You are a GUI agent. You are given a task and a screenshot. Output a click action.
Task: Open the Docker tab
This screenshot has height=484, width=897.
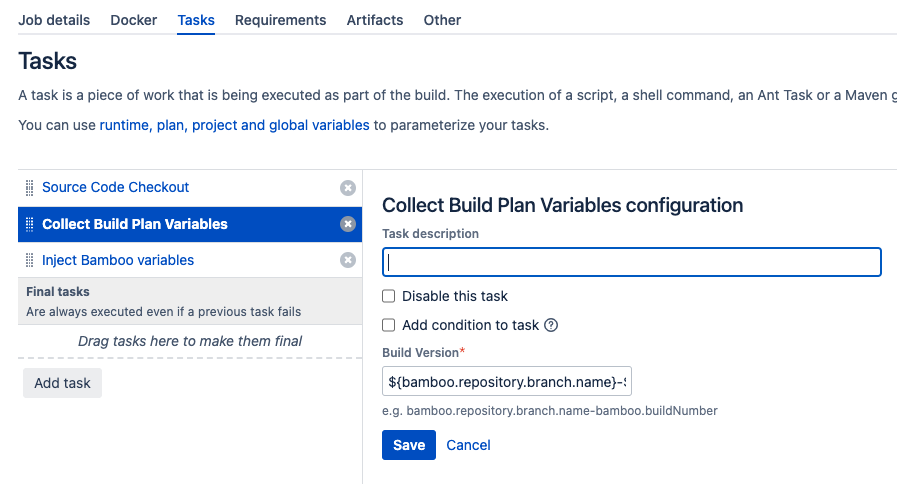point(133,20)
